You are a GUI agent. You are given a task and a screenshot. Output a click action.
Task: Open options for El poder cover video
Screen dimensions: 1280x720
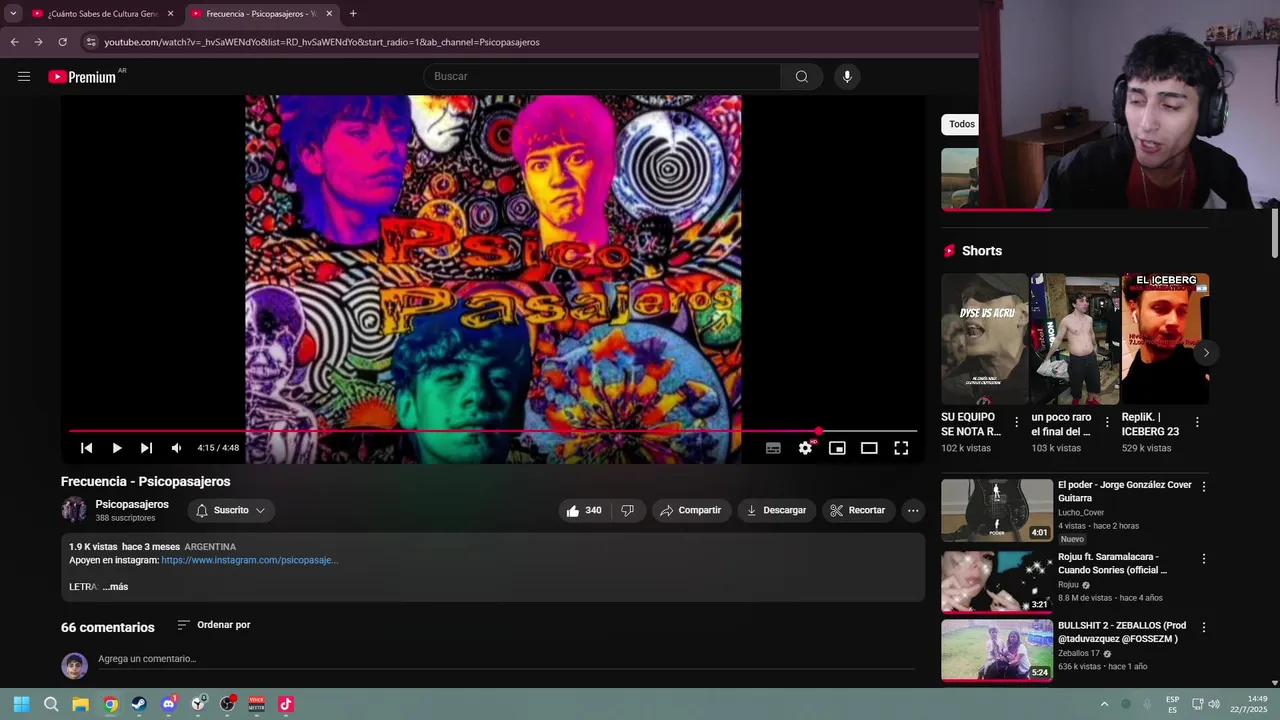coord(1204,486)
